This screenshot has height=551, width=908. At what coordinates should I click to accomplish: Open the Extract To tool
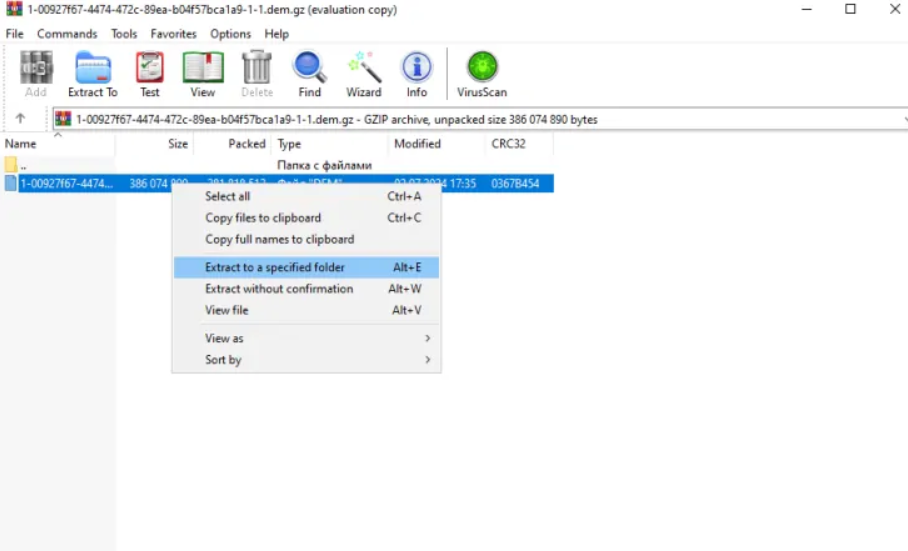(93, 74)
